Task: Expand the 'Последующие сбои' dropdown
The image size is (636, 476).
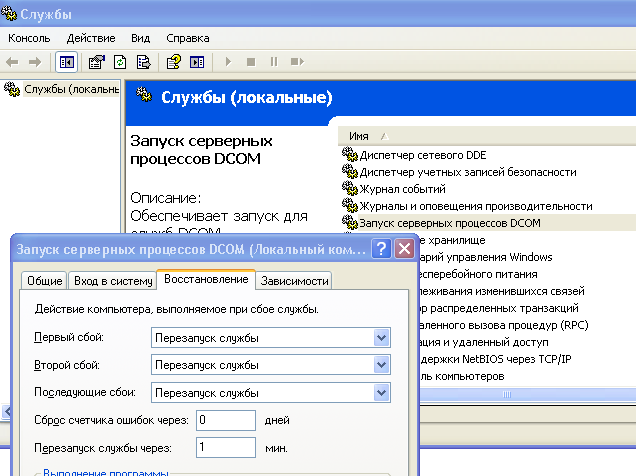Action: tap(381, 392)
